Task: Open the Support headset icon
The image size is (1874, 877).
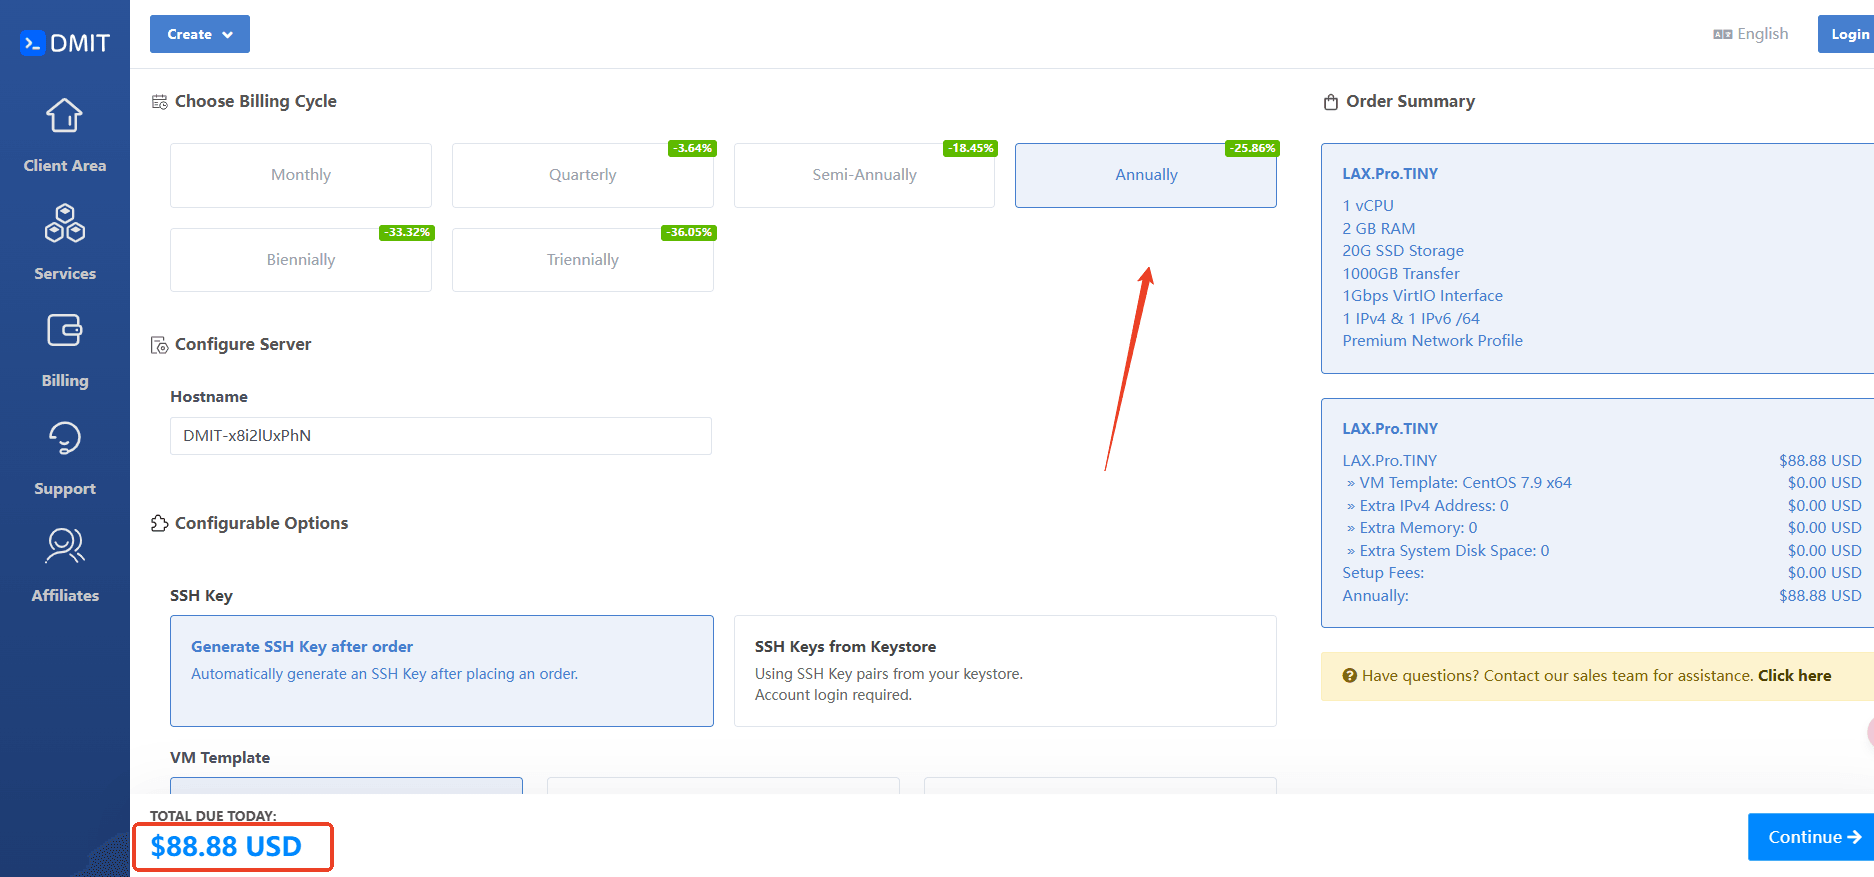Action: [65, 438]
